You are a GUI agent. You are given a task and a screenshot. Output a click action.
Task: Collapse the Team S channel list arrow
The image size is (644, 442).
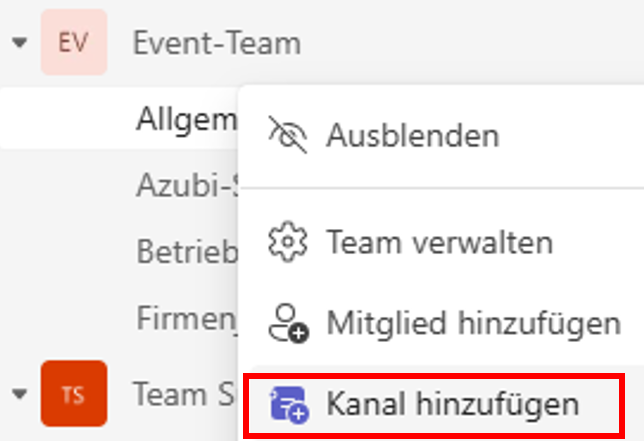[x=19, y=394]
